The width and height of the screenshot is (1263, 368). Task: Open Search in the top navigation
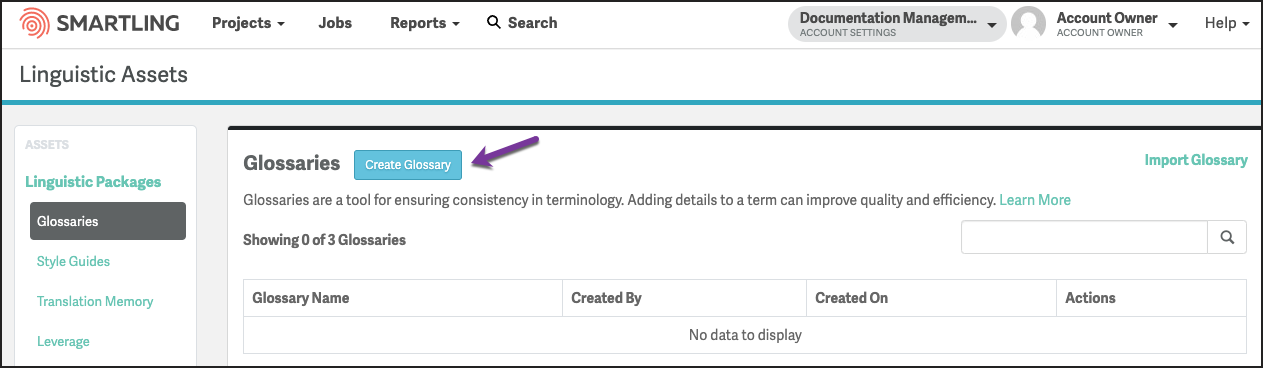coord(522,23)
